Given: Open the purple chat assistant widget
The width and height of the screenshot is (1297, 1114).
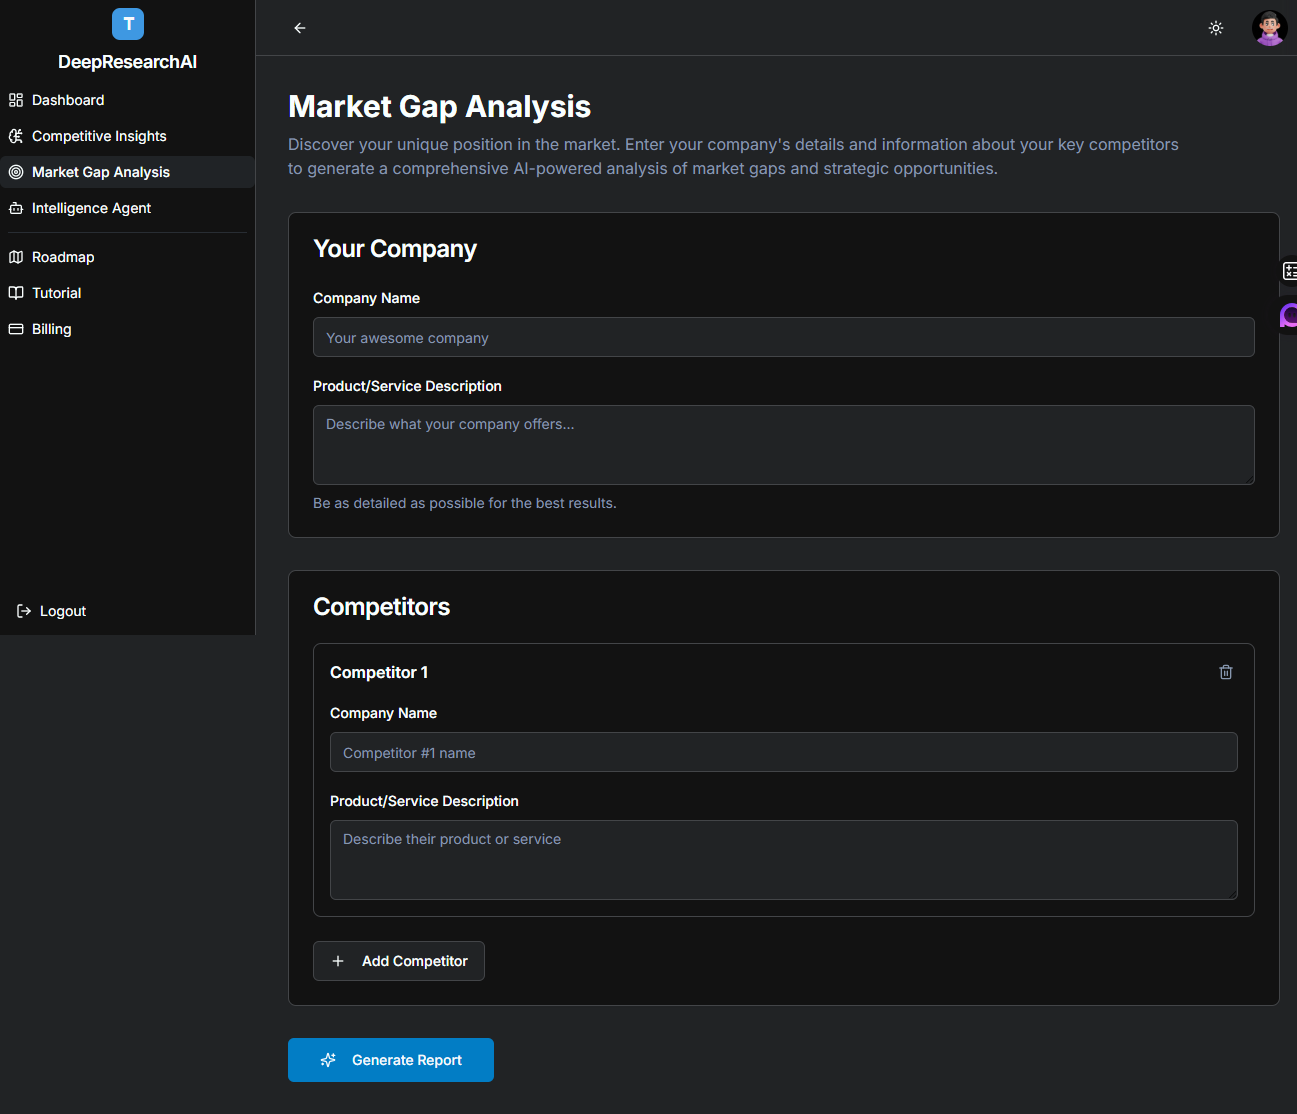Looking at the screenshot, I should coord(1288,316).
